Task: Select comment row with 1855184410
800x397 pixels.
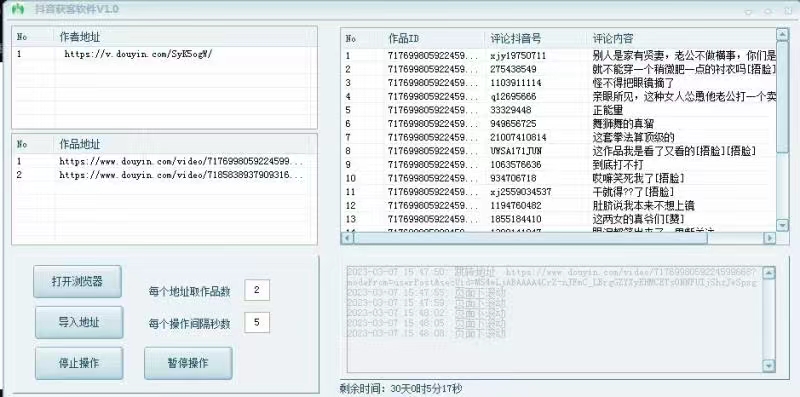Action: pos(559,219)
